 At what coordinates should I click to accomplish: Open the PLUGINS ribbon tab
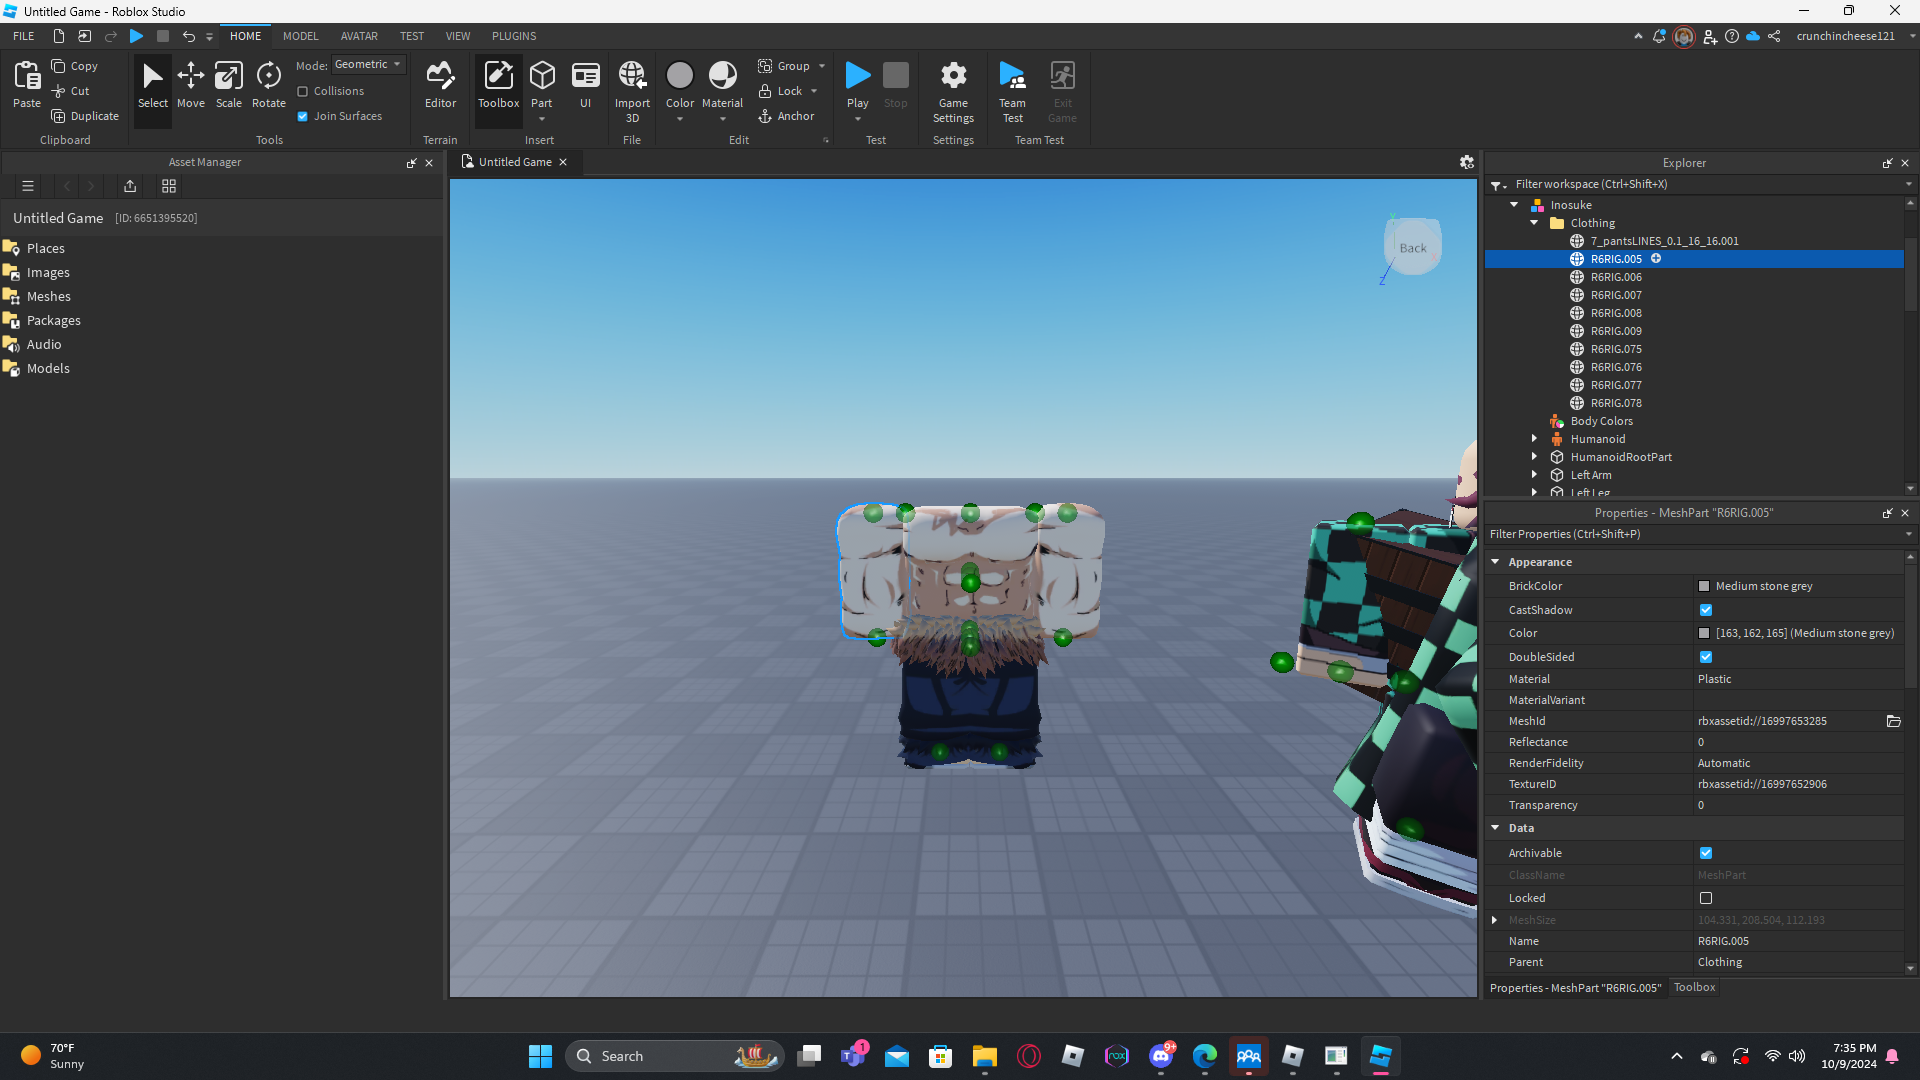click(514, 36)
